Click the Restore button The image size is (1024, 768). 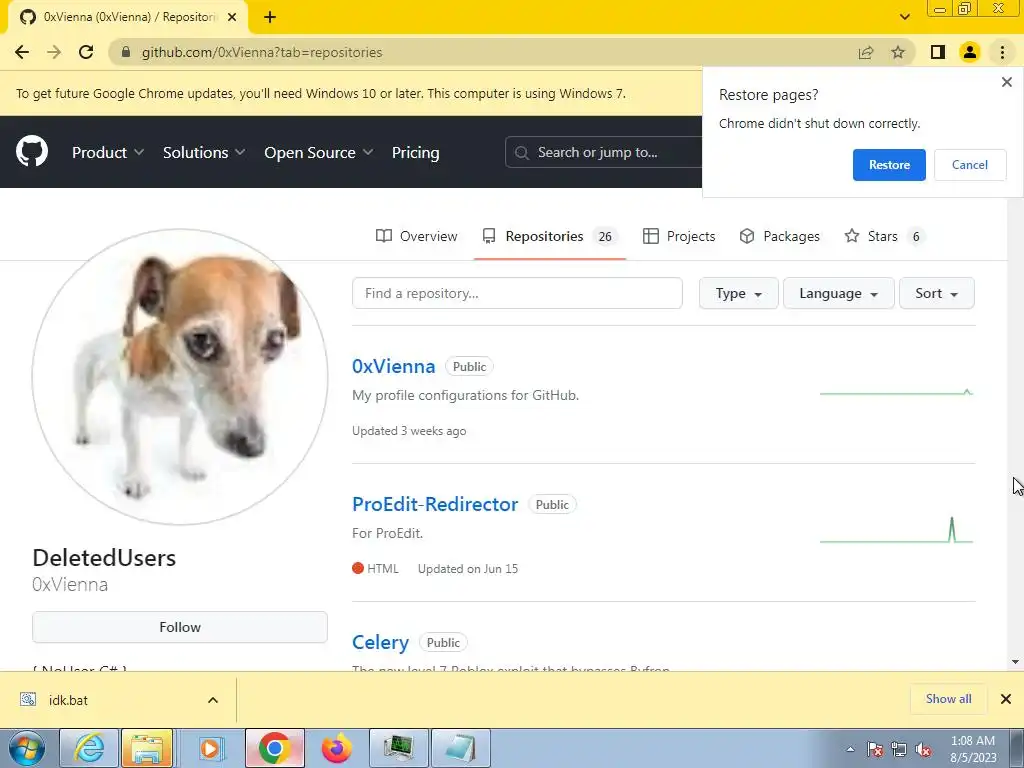tap(889, 165)
